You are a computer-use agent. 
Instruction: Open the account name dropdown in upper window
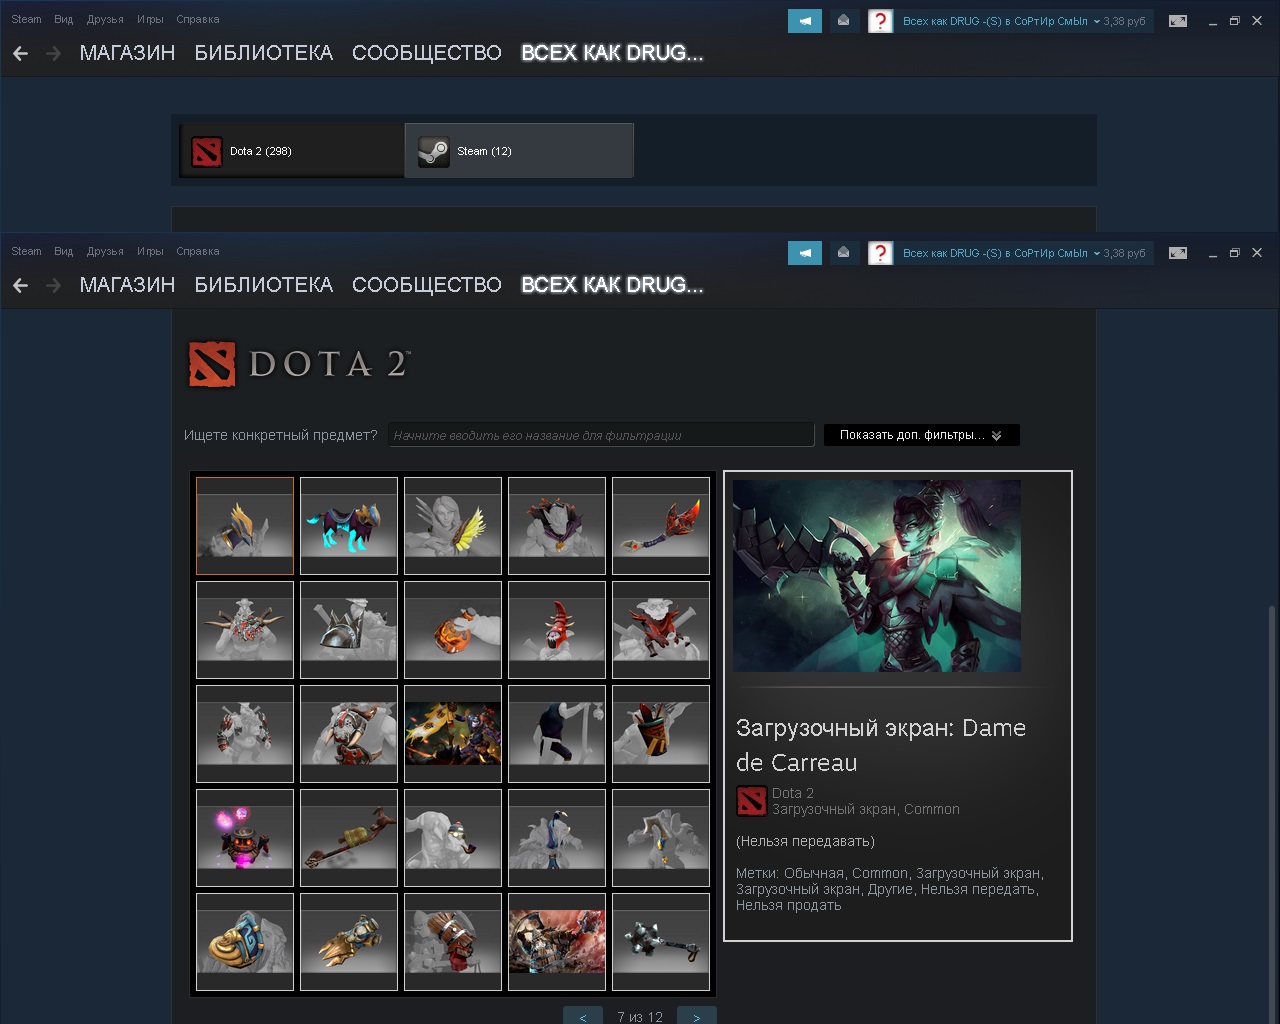click(1024, 21)
